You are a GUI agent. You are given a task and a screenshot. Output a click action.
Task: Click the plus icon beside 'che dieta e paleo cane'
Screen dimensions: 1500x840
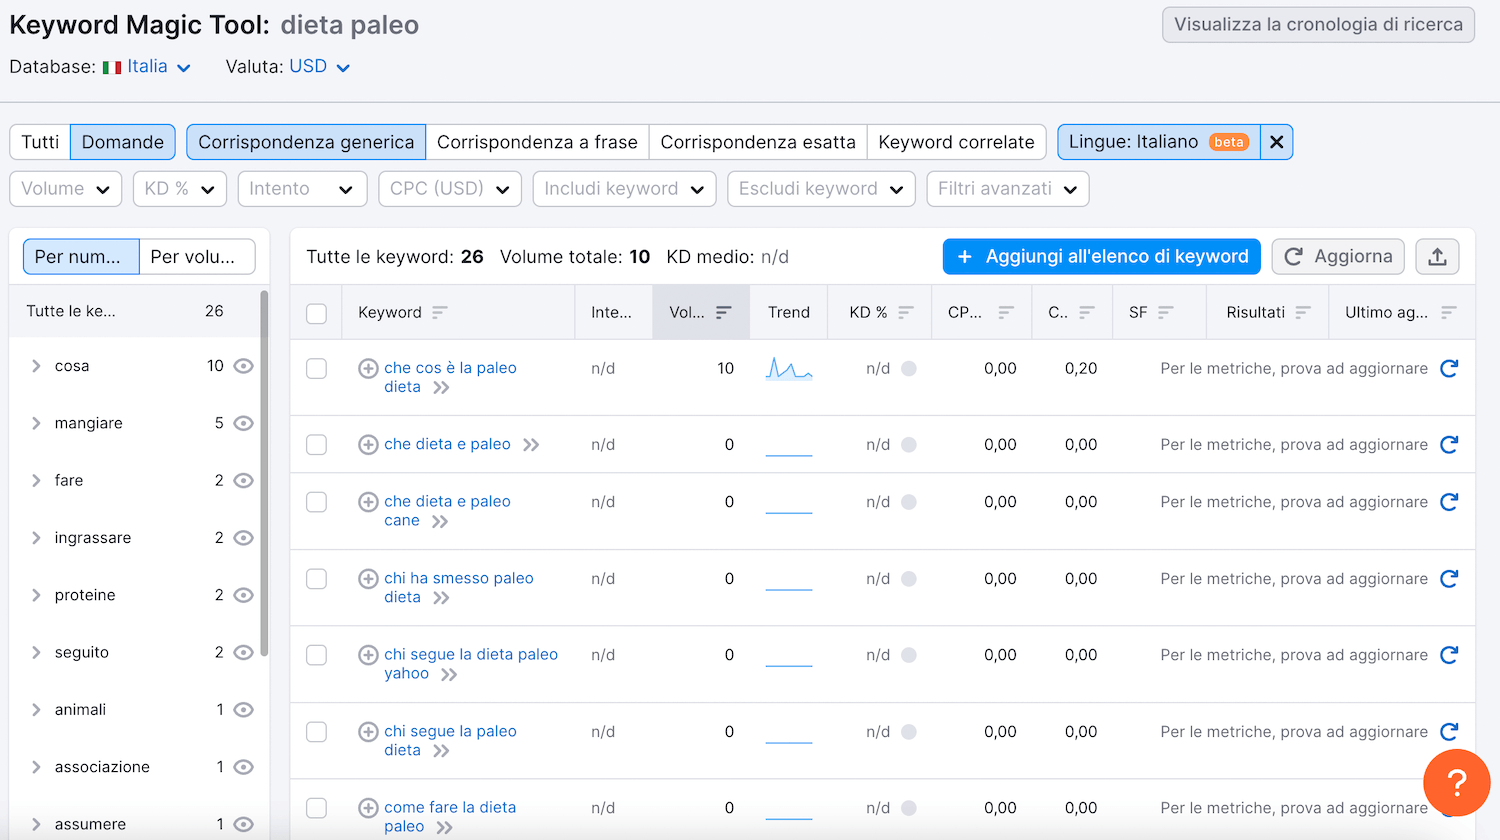click(x=368, y=502)
